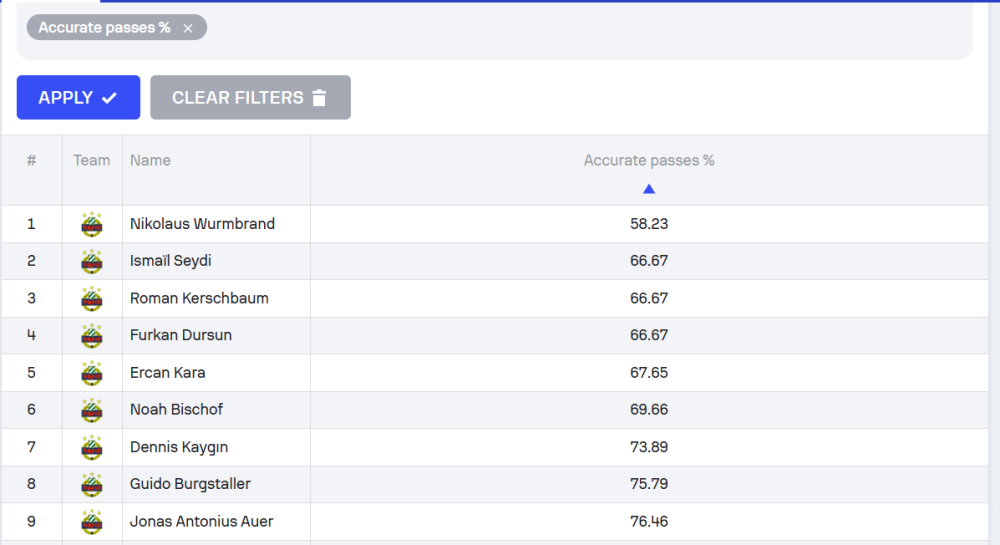
Task: Click the 75.79 value for Guido Burgstaller
Action: coord(649,484)
